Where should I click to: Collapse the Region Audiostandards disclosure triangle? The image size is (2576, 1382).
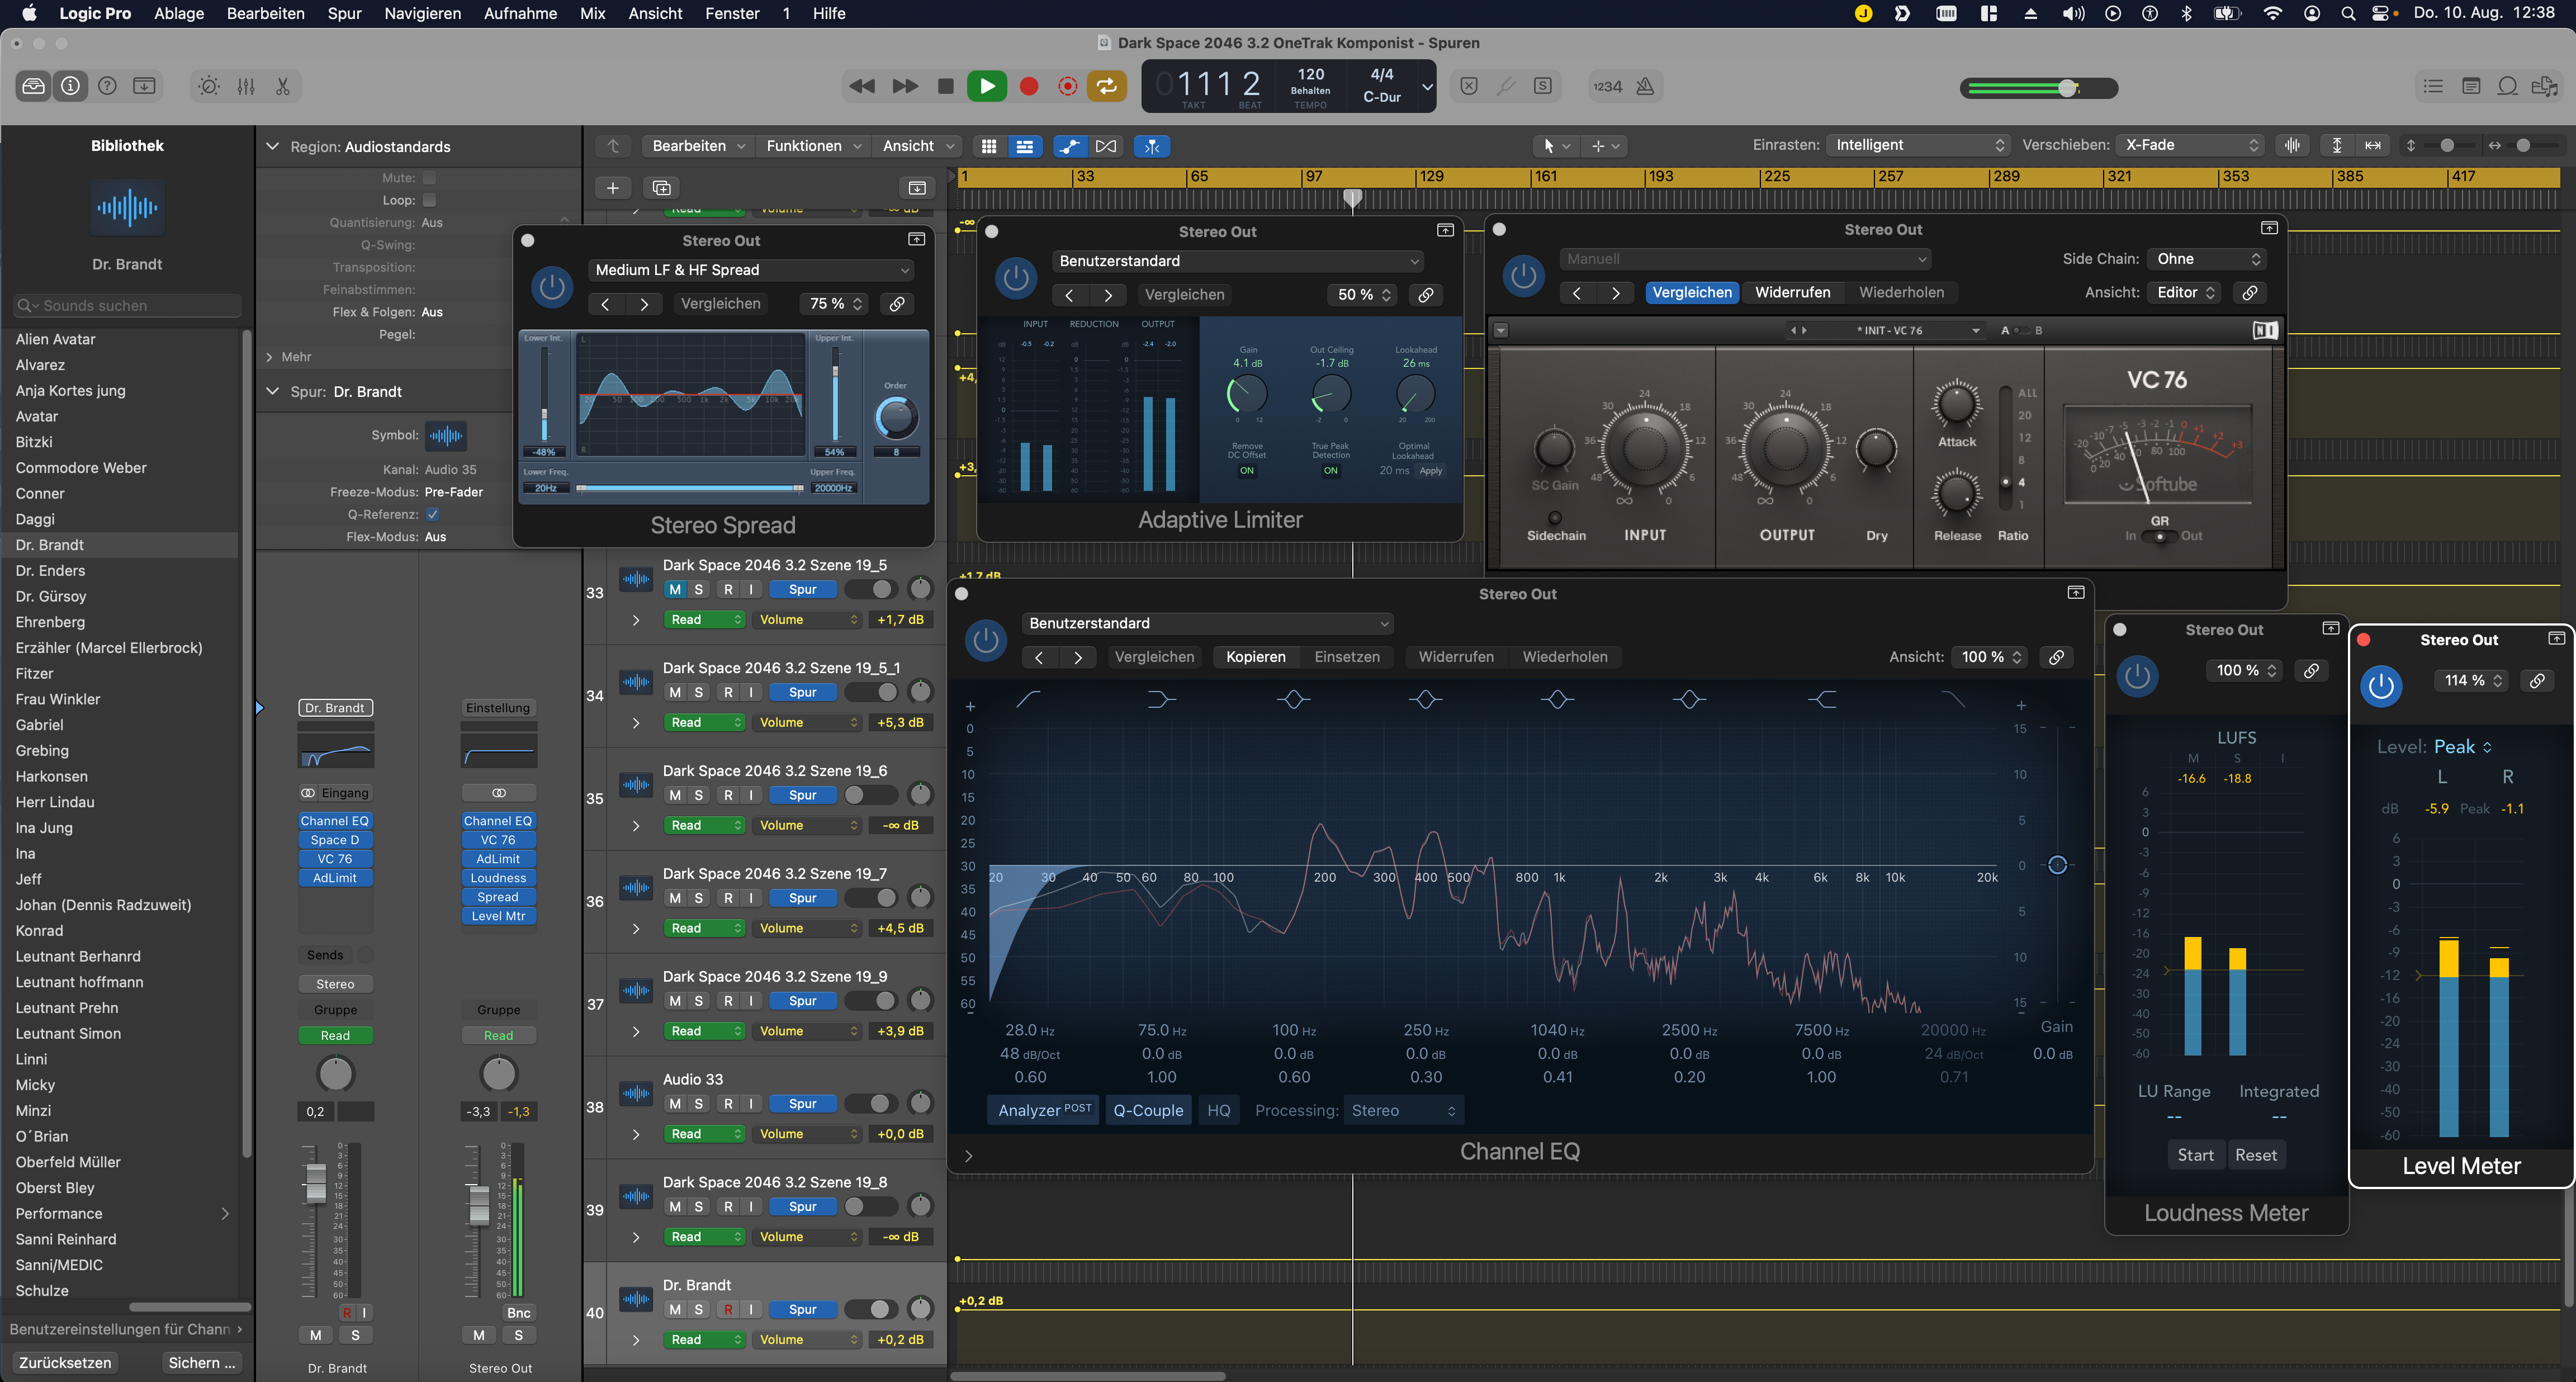272,146
